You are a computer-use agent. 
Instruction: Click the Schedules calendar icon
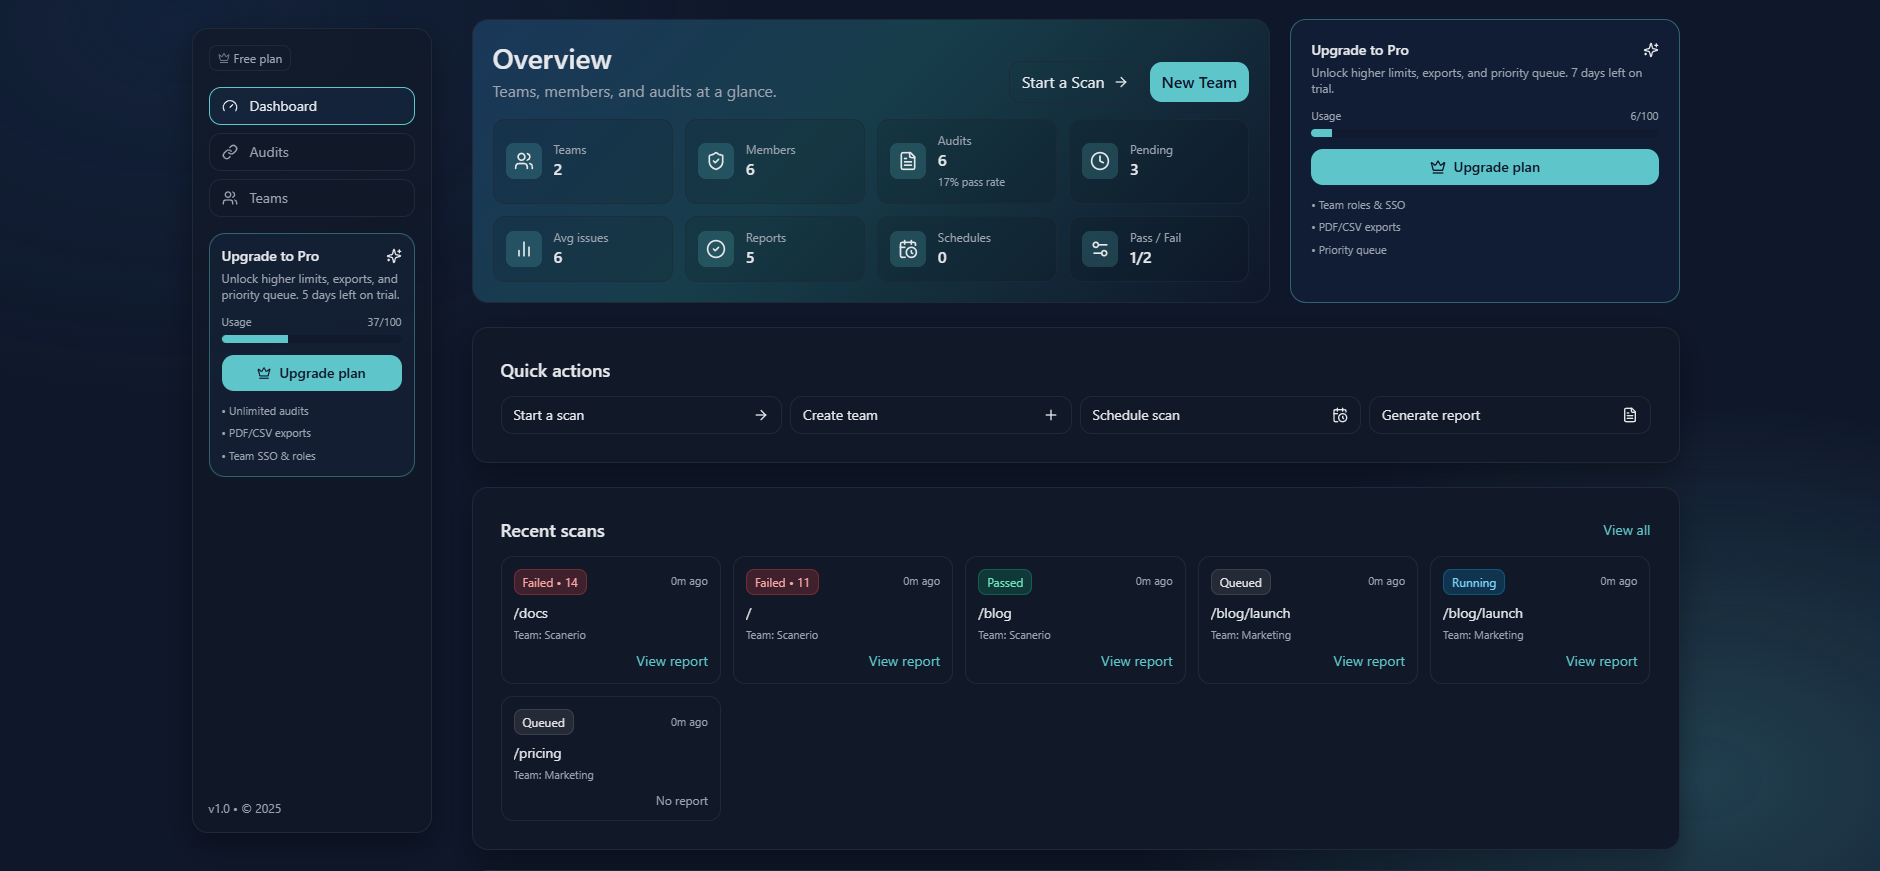tap(907, 249)
